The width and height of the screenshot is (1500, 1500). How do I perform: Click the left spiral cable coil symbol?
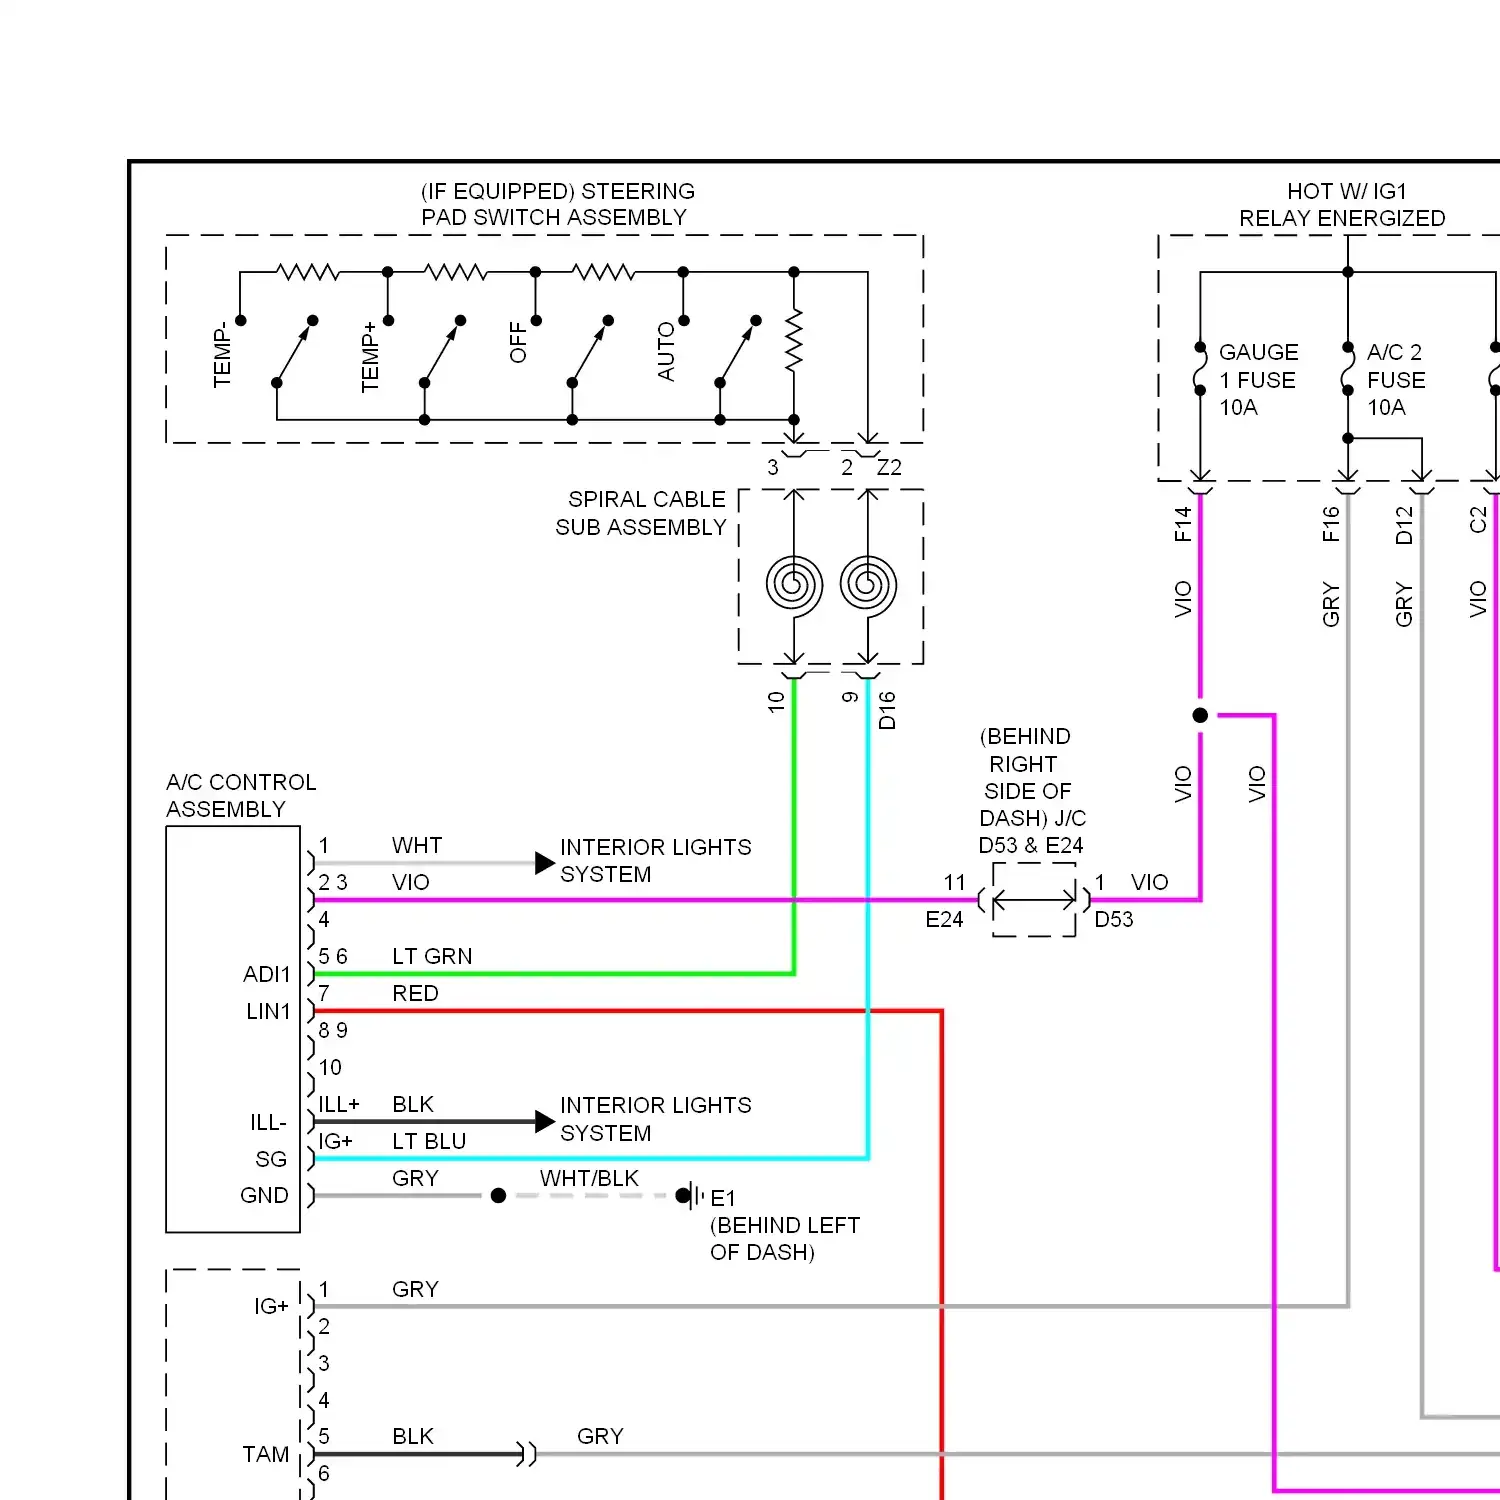point(794,585)
